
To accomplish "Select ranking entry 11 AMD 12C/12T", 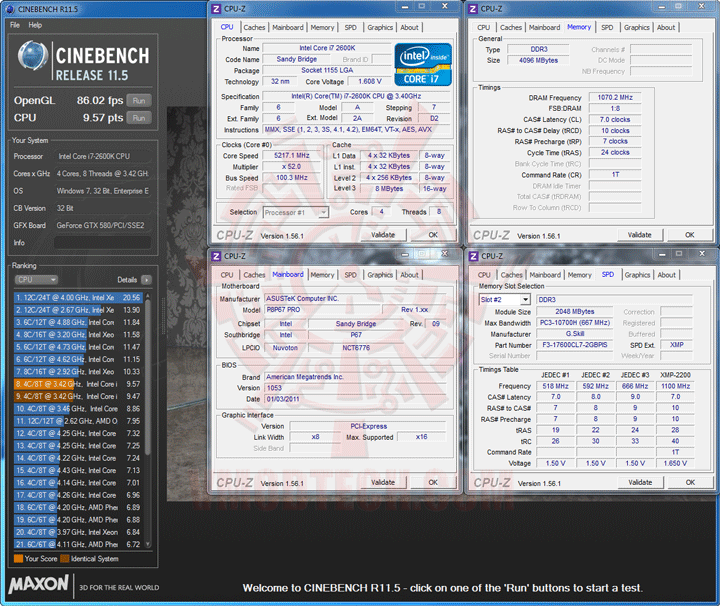I will tap(78, 421).
